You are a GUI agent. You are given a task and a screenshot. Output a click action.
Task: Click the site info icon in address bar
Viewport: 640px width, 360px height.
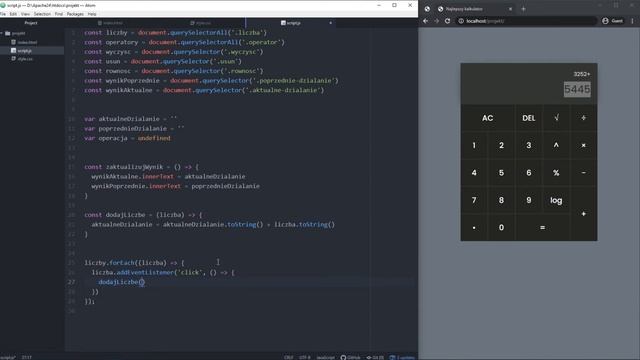coord(461,21)
